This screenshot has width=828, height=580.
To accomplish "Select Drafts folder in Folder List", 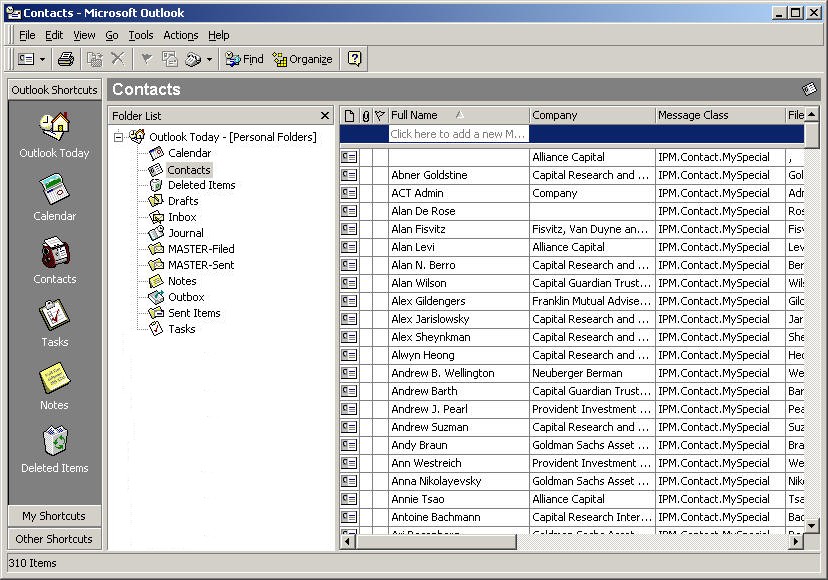I will point(183,201).
